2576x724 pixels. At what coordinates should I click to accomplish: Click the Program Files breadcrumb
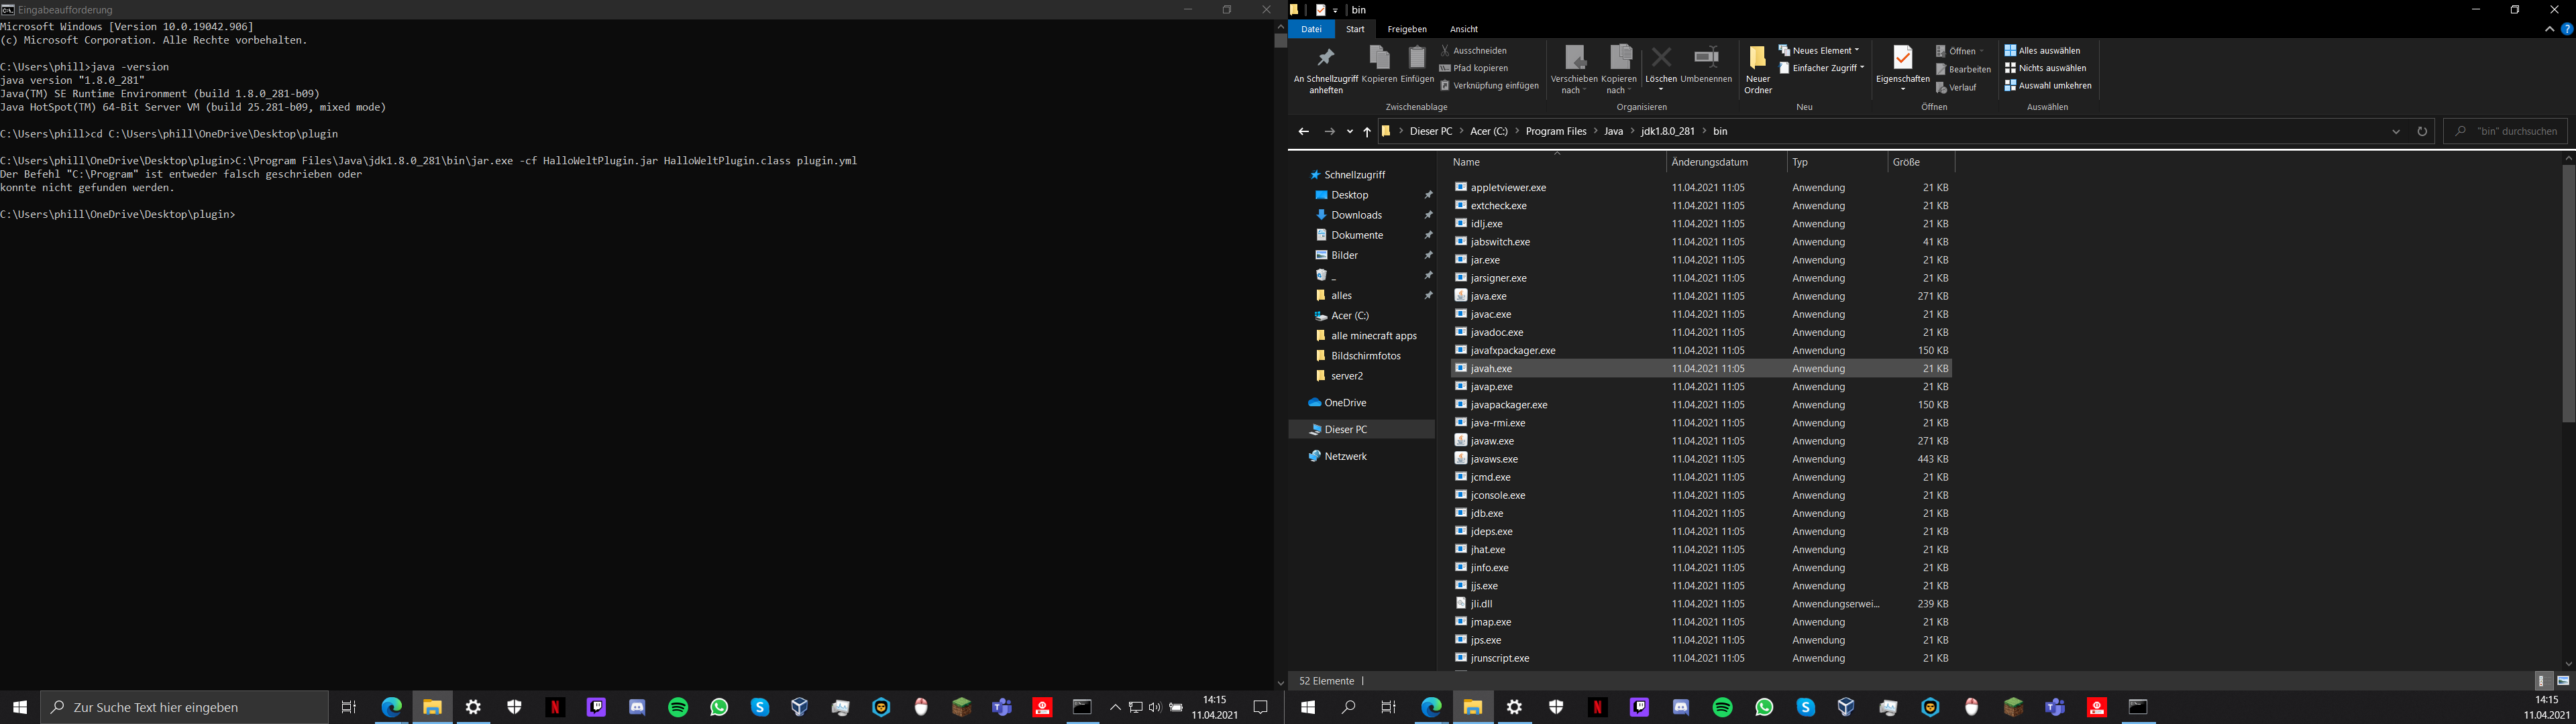tap(1555, 131)
